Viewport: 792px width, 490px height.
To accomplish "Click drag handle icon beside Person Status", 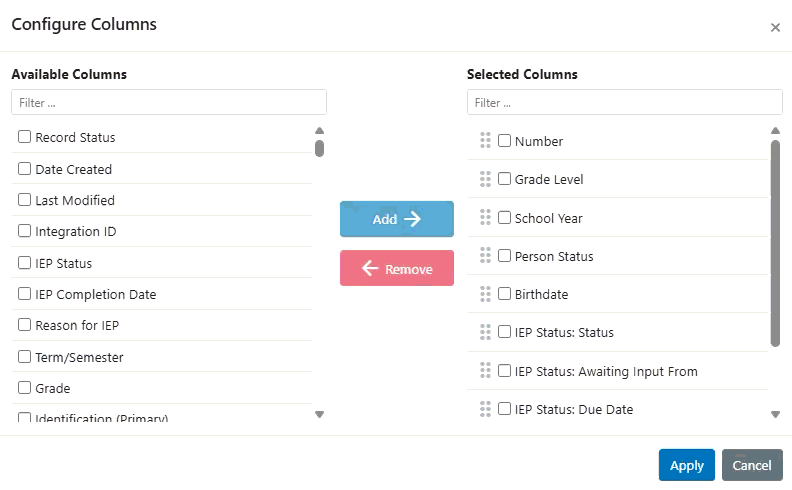I will tap(485, 256).
